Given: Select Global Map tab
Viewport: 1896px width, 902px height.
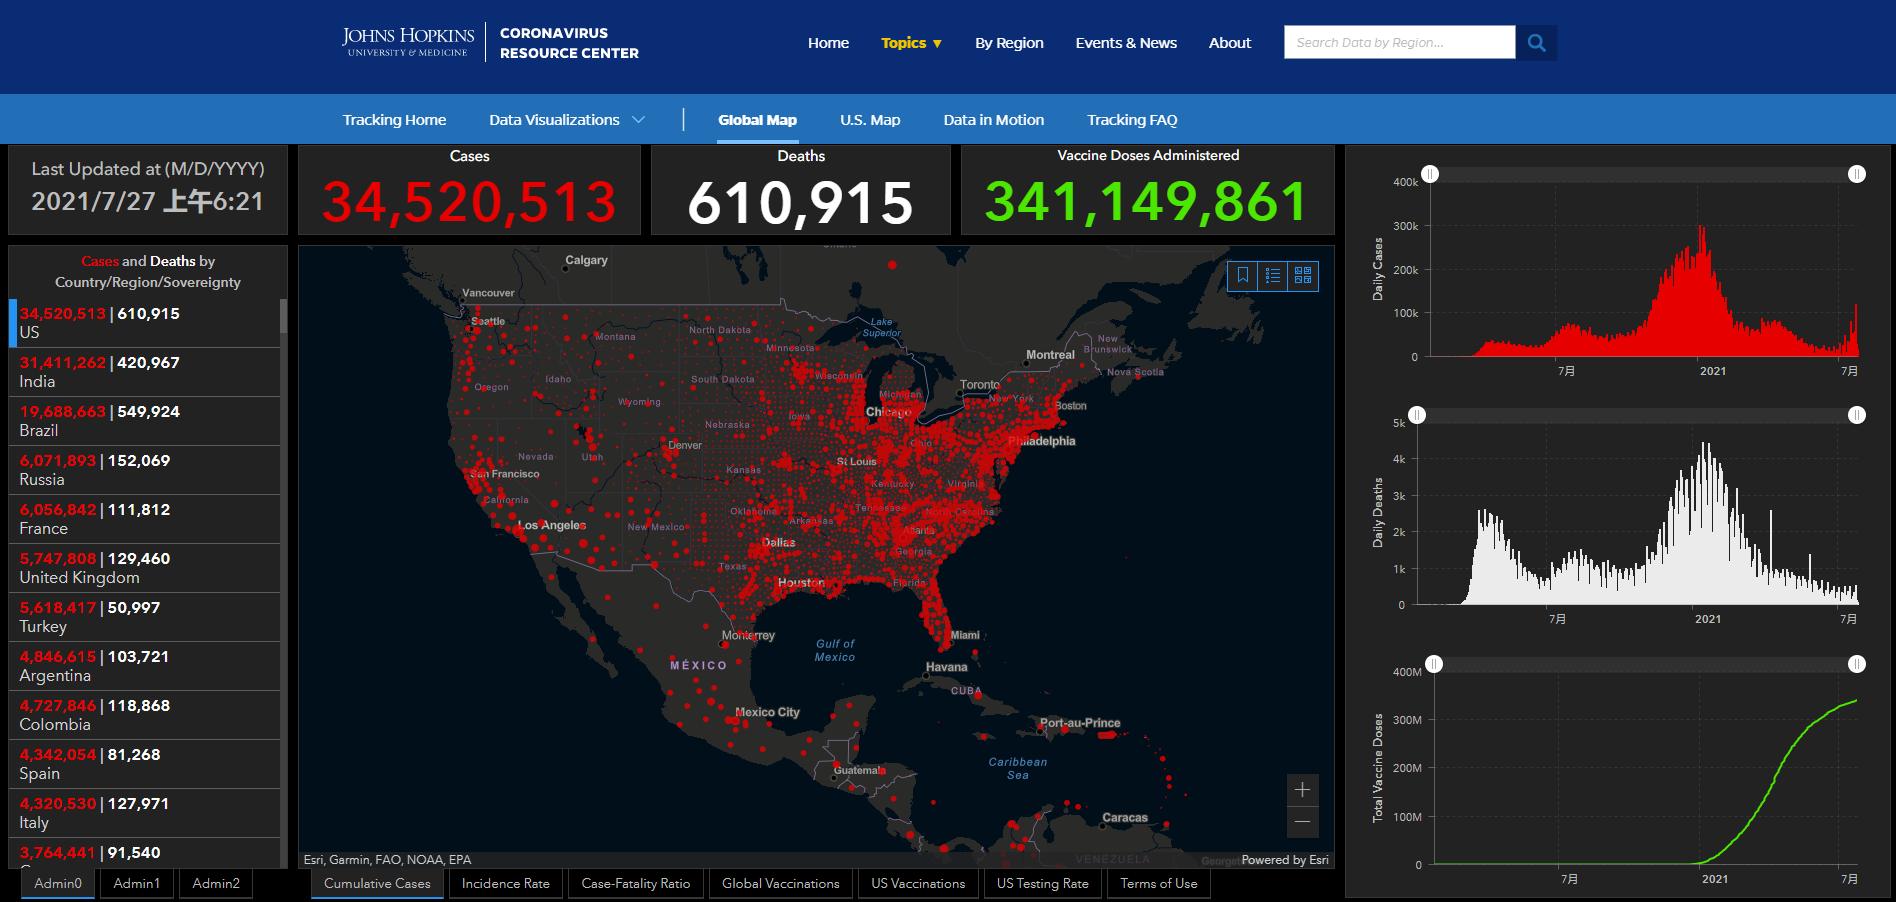Looking at the screenshot, I should click(x=757, y=120).
